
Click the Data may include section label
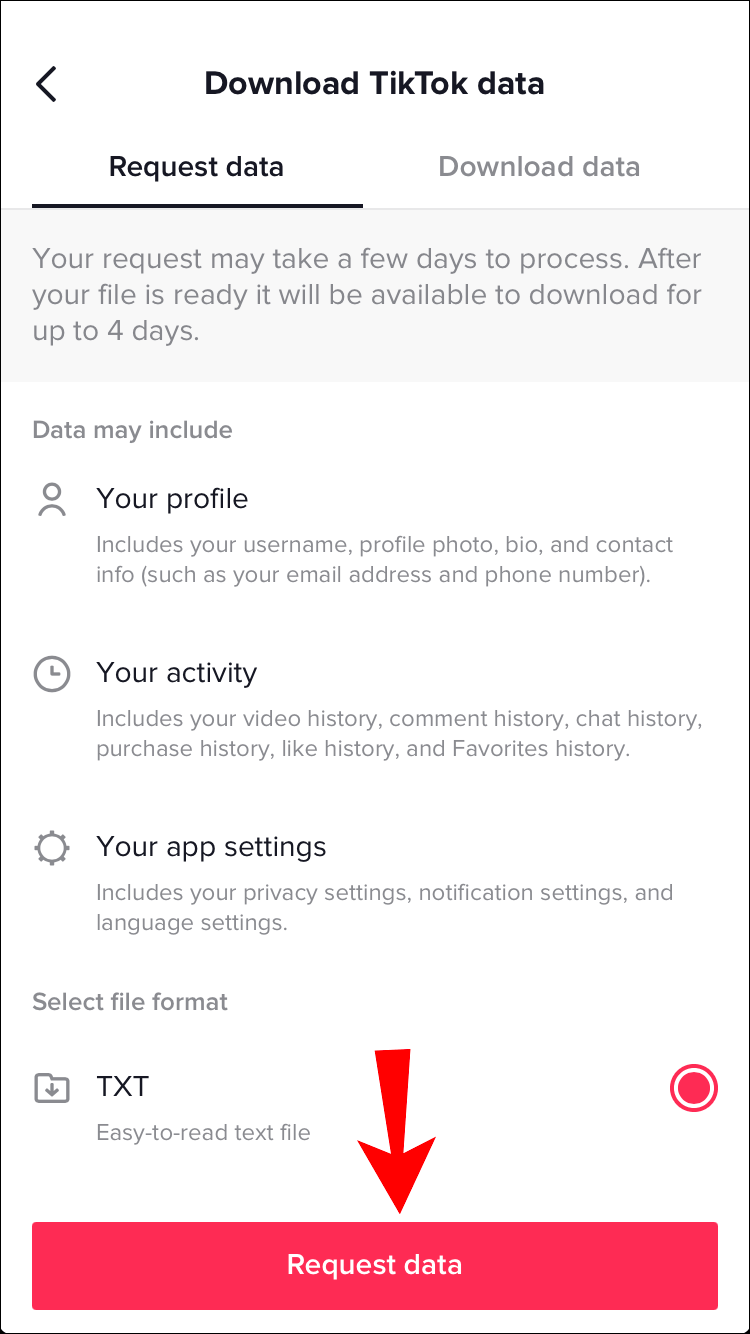click(x=132, y=430)
